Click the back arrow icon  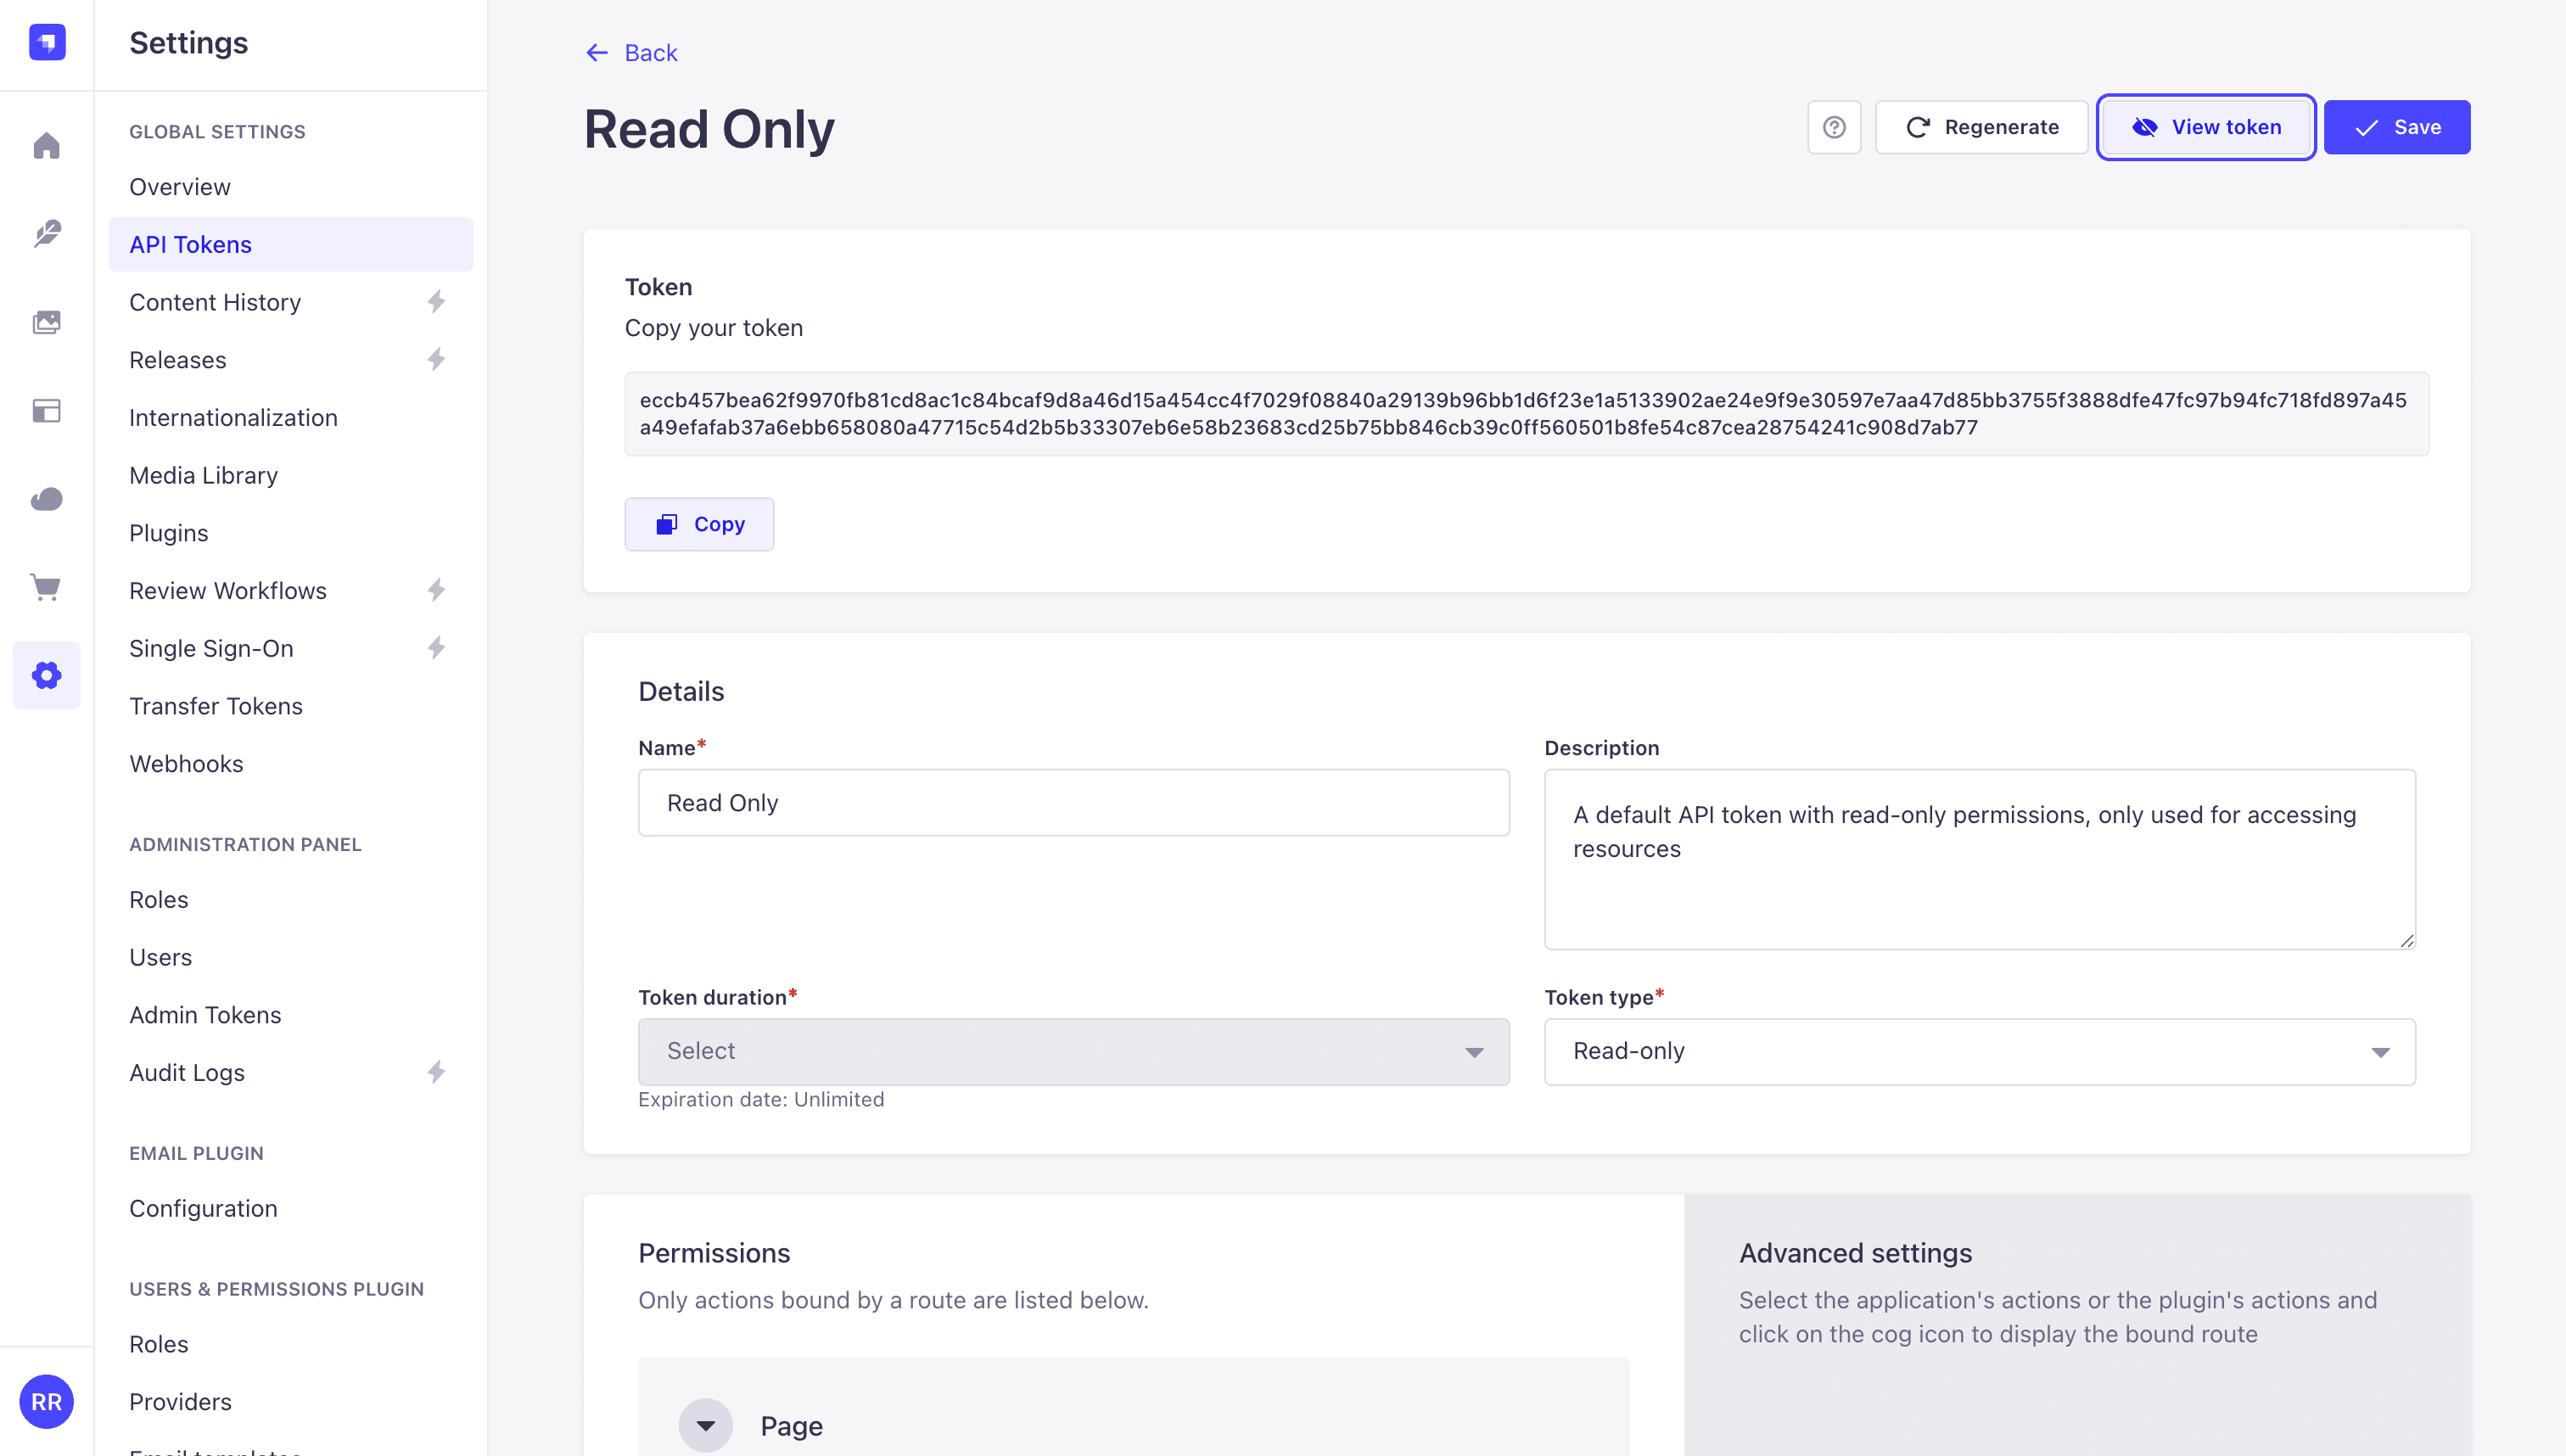click(597, 53)
